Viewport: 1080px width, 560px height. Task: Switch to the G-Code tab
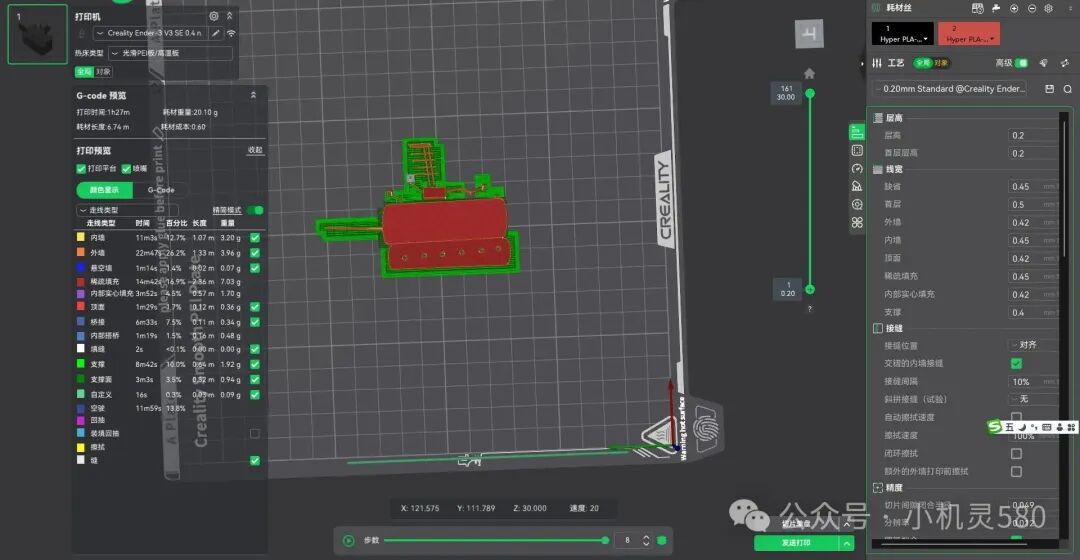(161, 190)
